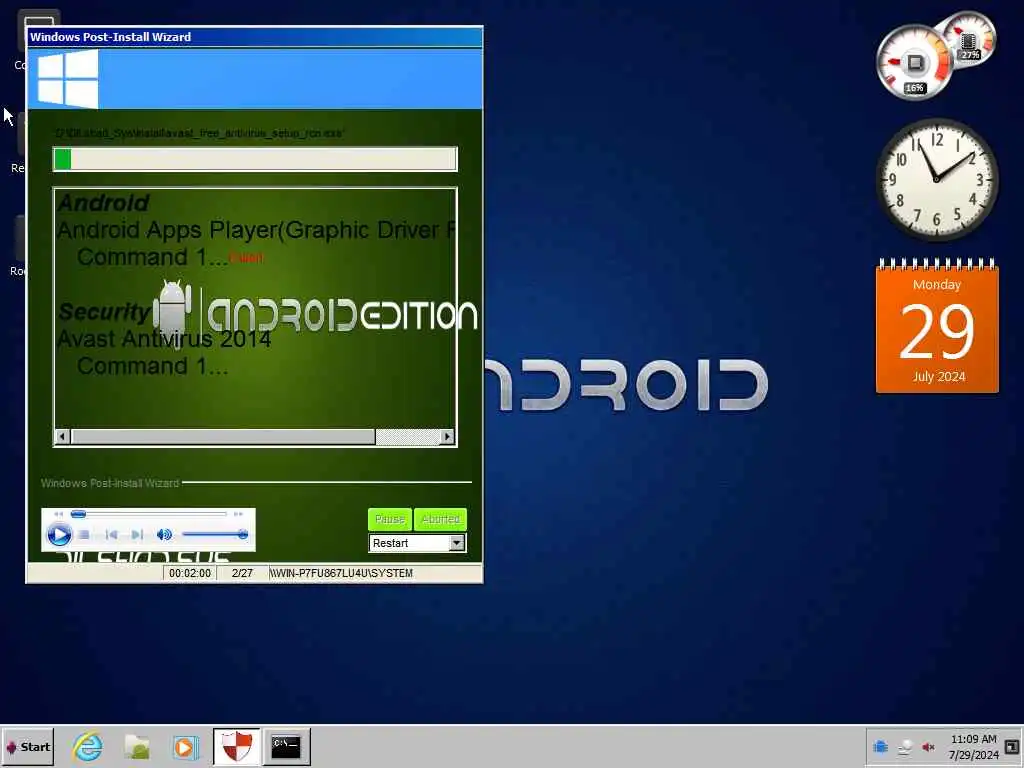Click the Android Apps Player entry
Viewport: 1024px width, 768px height.
coord(256,230)
